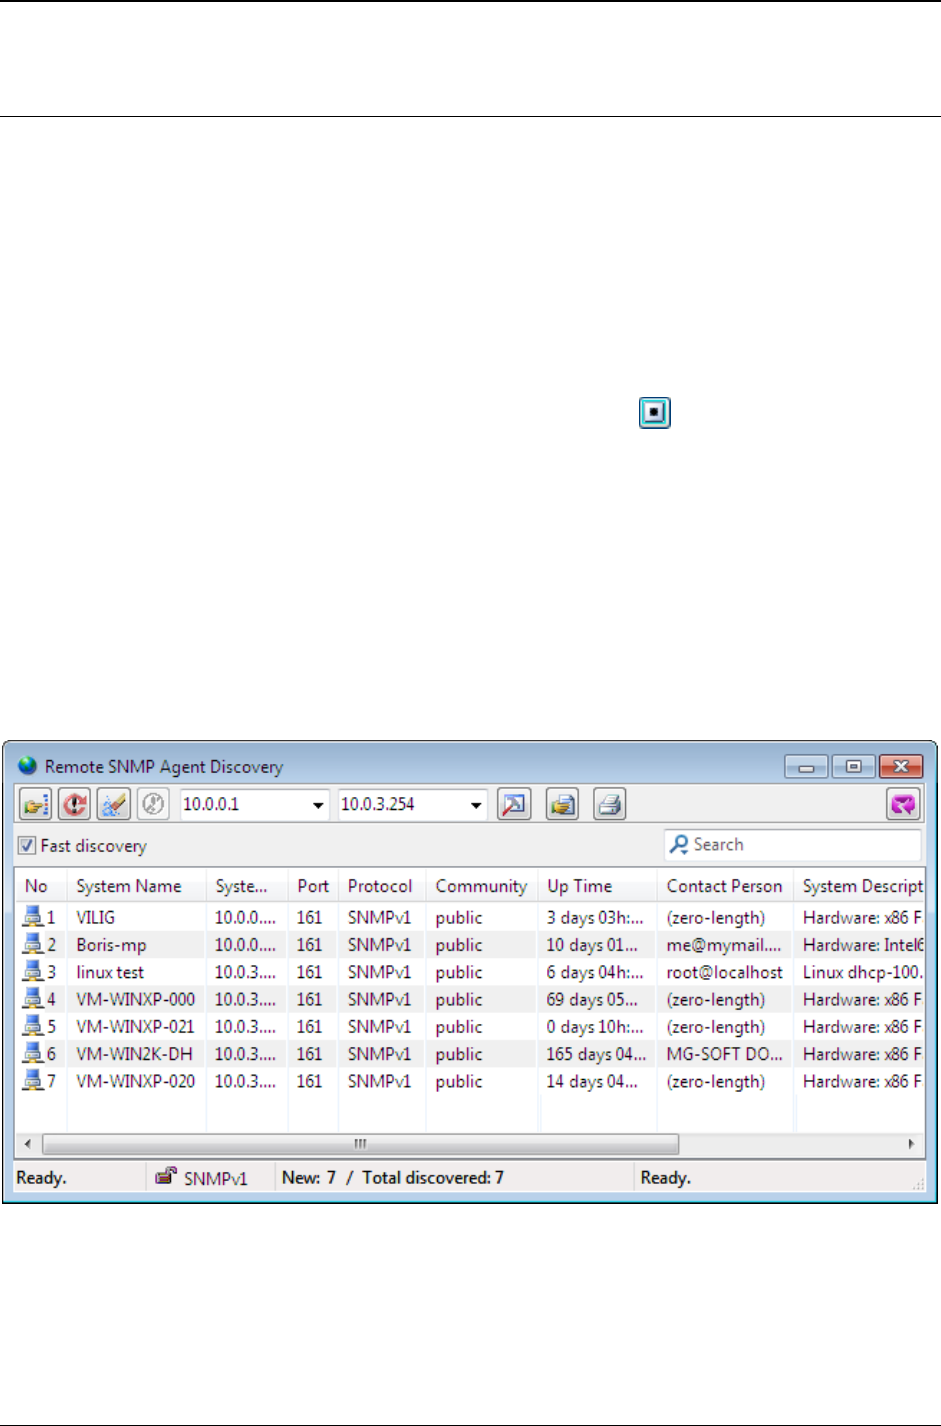Sort by System Name column header
Screen dimensions: 941x1426
[x=137, y=886]
